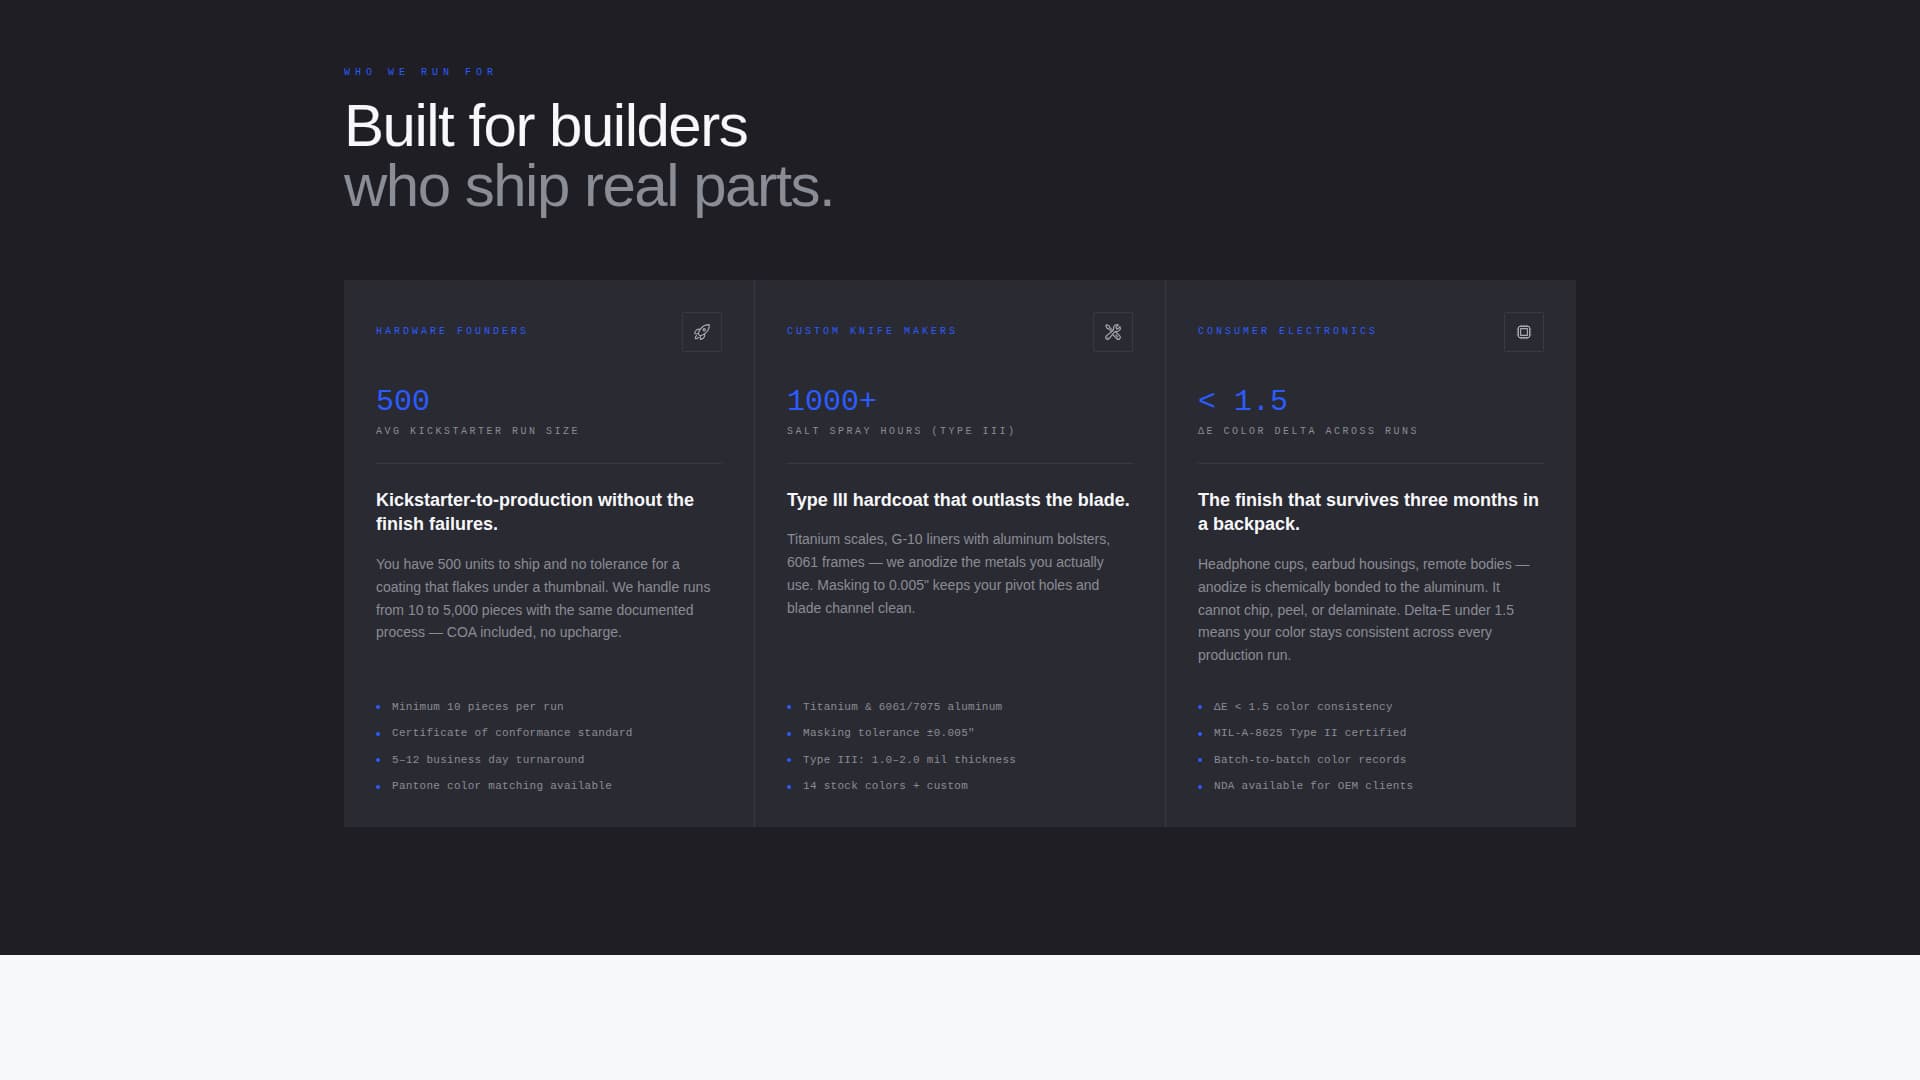1920x1080 pixels.
Task: Click the bullet beside Titanium & 6061/7075 aluminum
Action: [791, 707]
